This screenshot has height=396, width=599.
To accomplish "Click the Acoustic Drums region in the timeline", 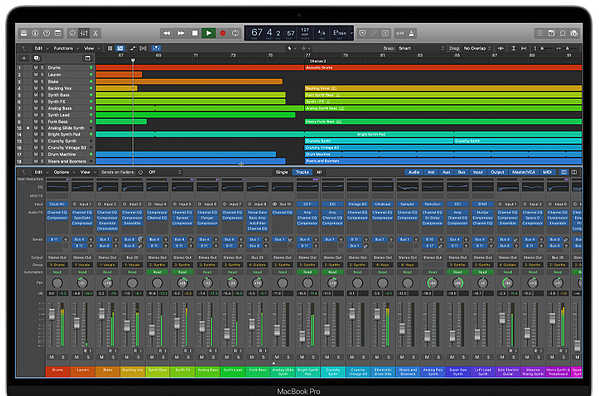I will [443, 68].
